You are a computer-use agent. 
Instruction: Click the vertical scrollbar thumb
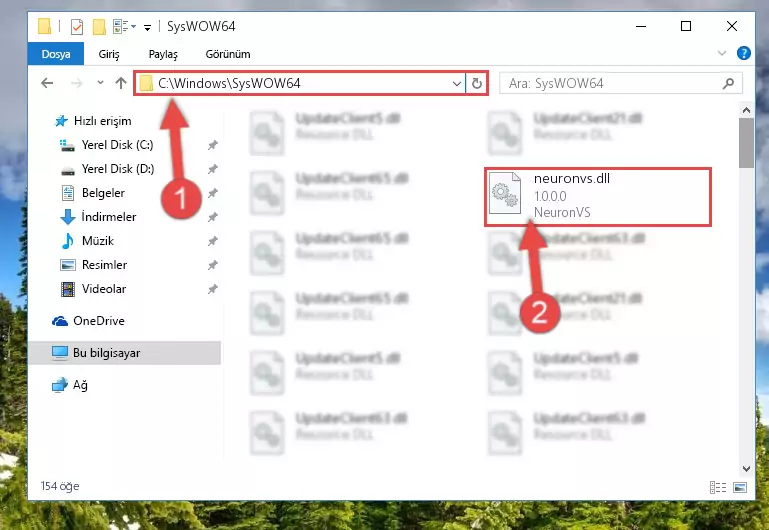click(x=746, y=143)
